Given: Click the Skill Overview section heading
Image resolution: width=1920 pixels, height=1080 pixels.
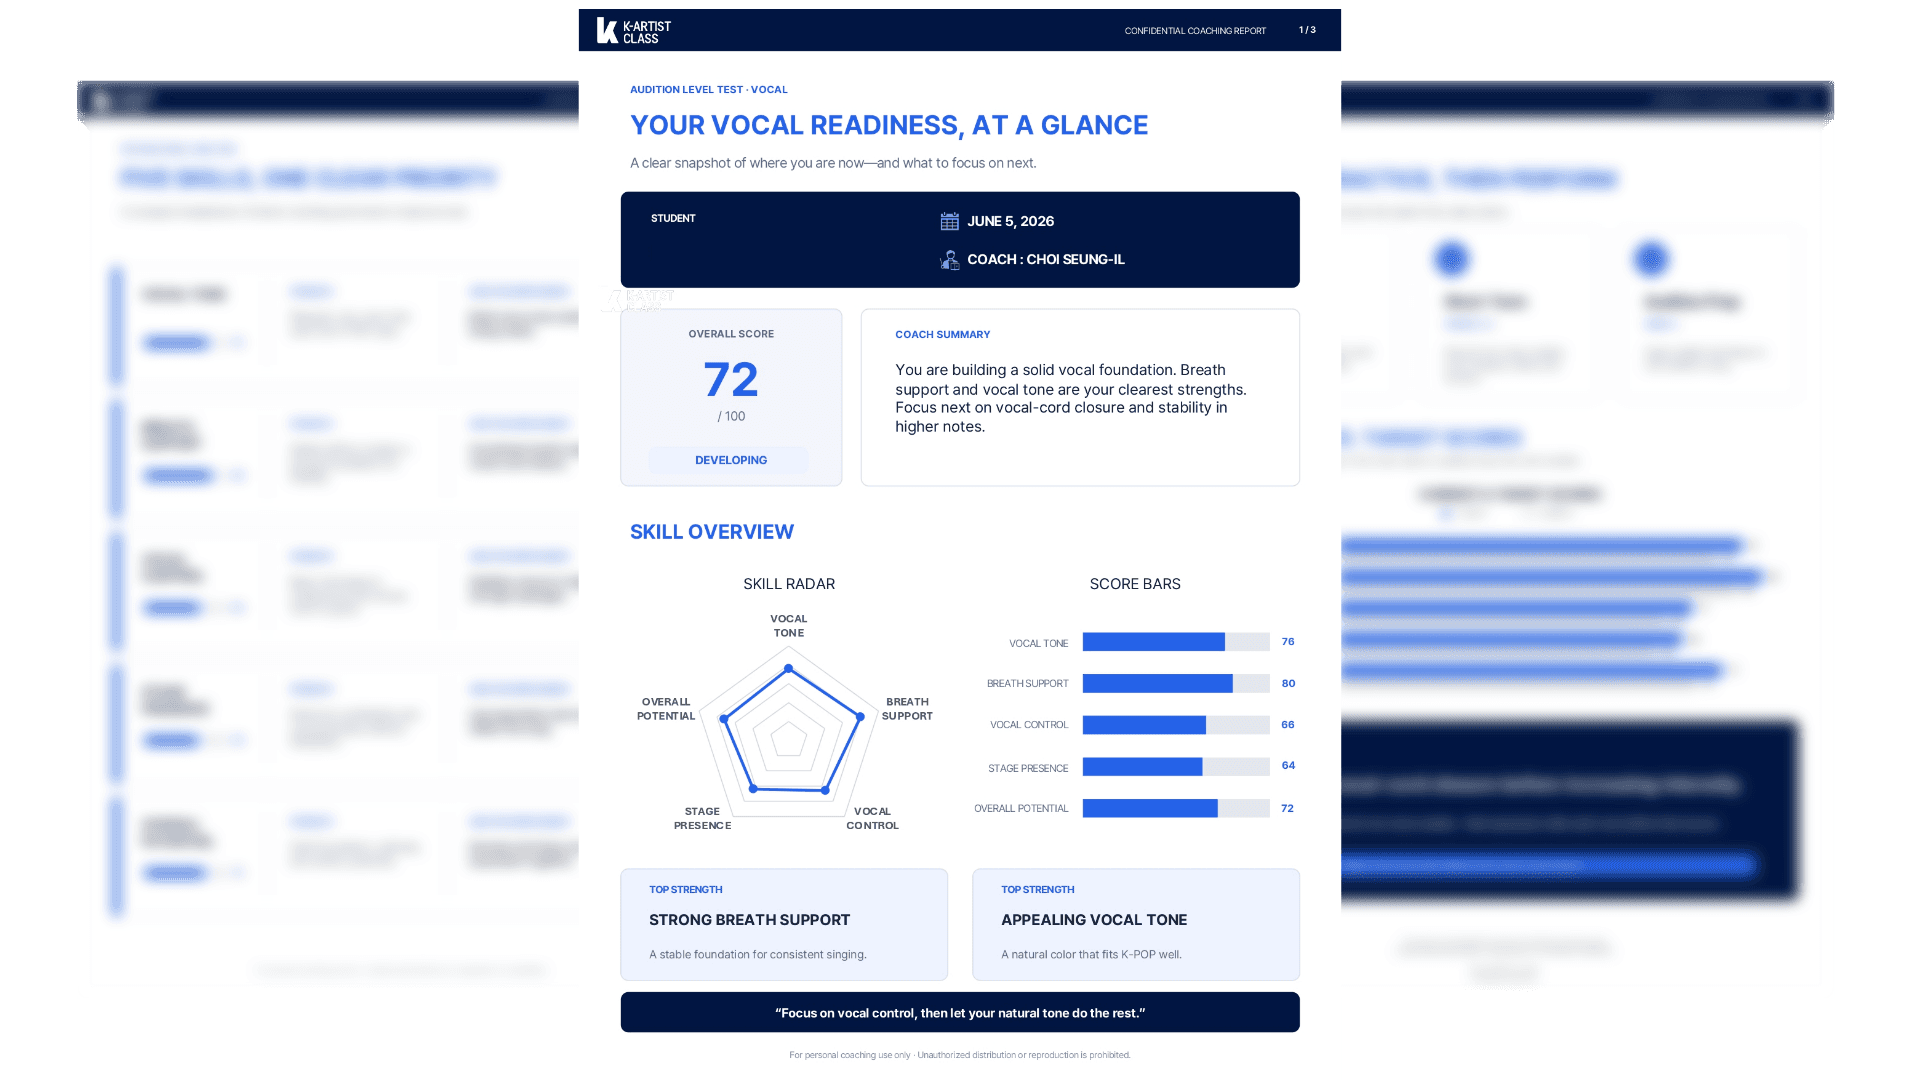Looking at the screenshot, I should (x=712, y=532).
